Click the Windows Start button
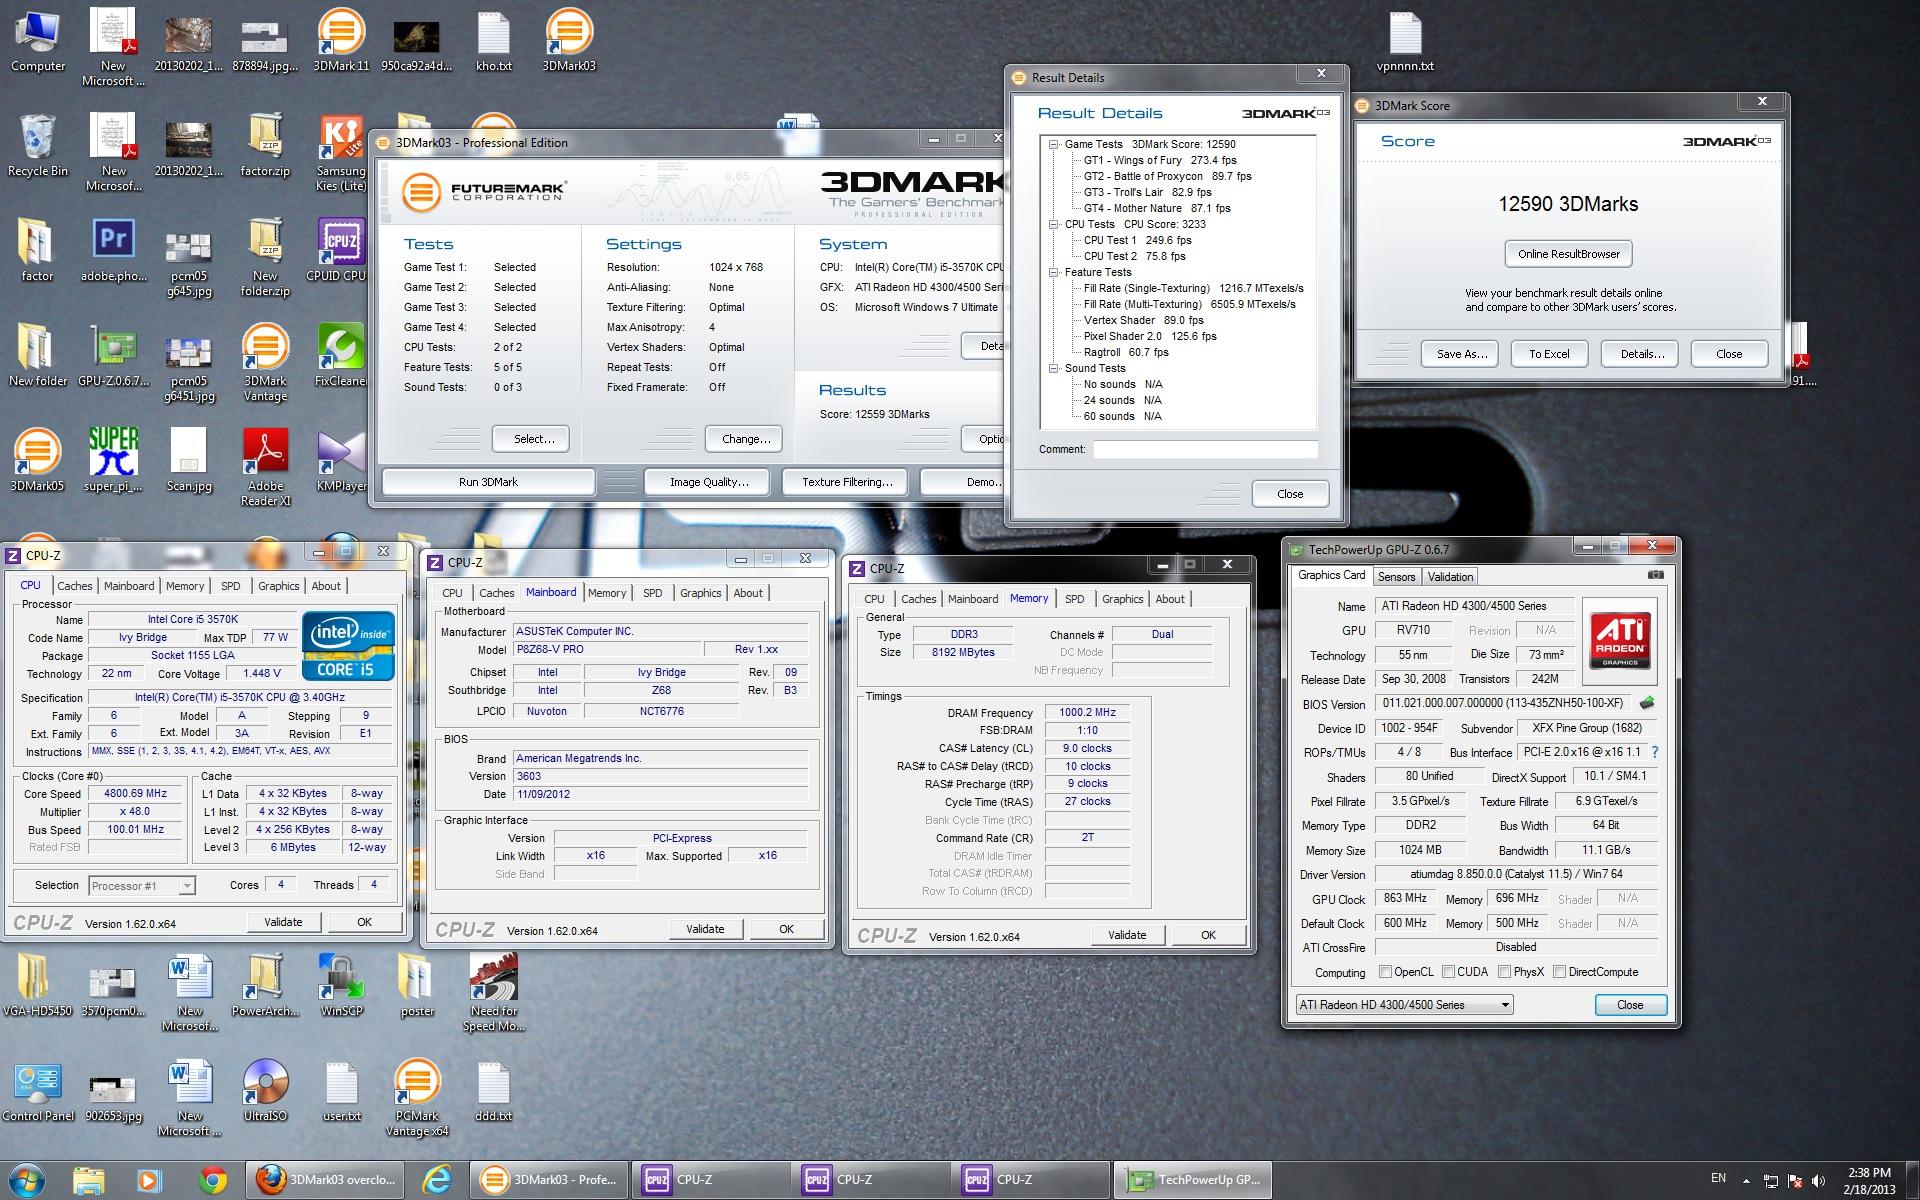 point(25,1180)
